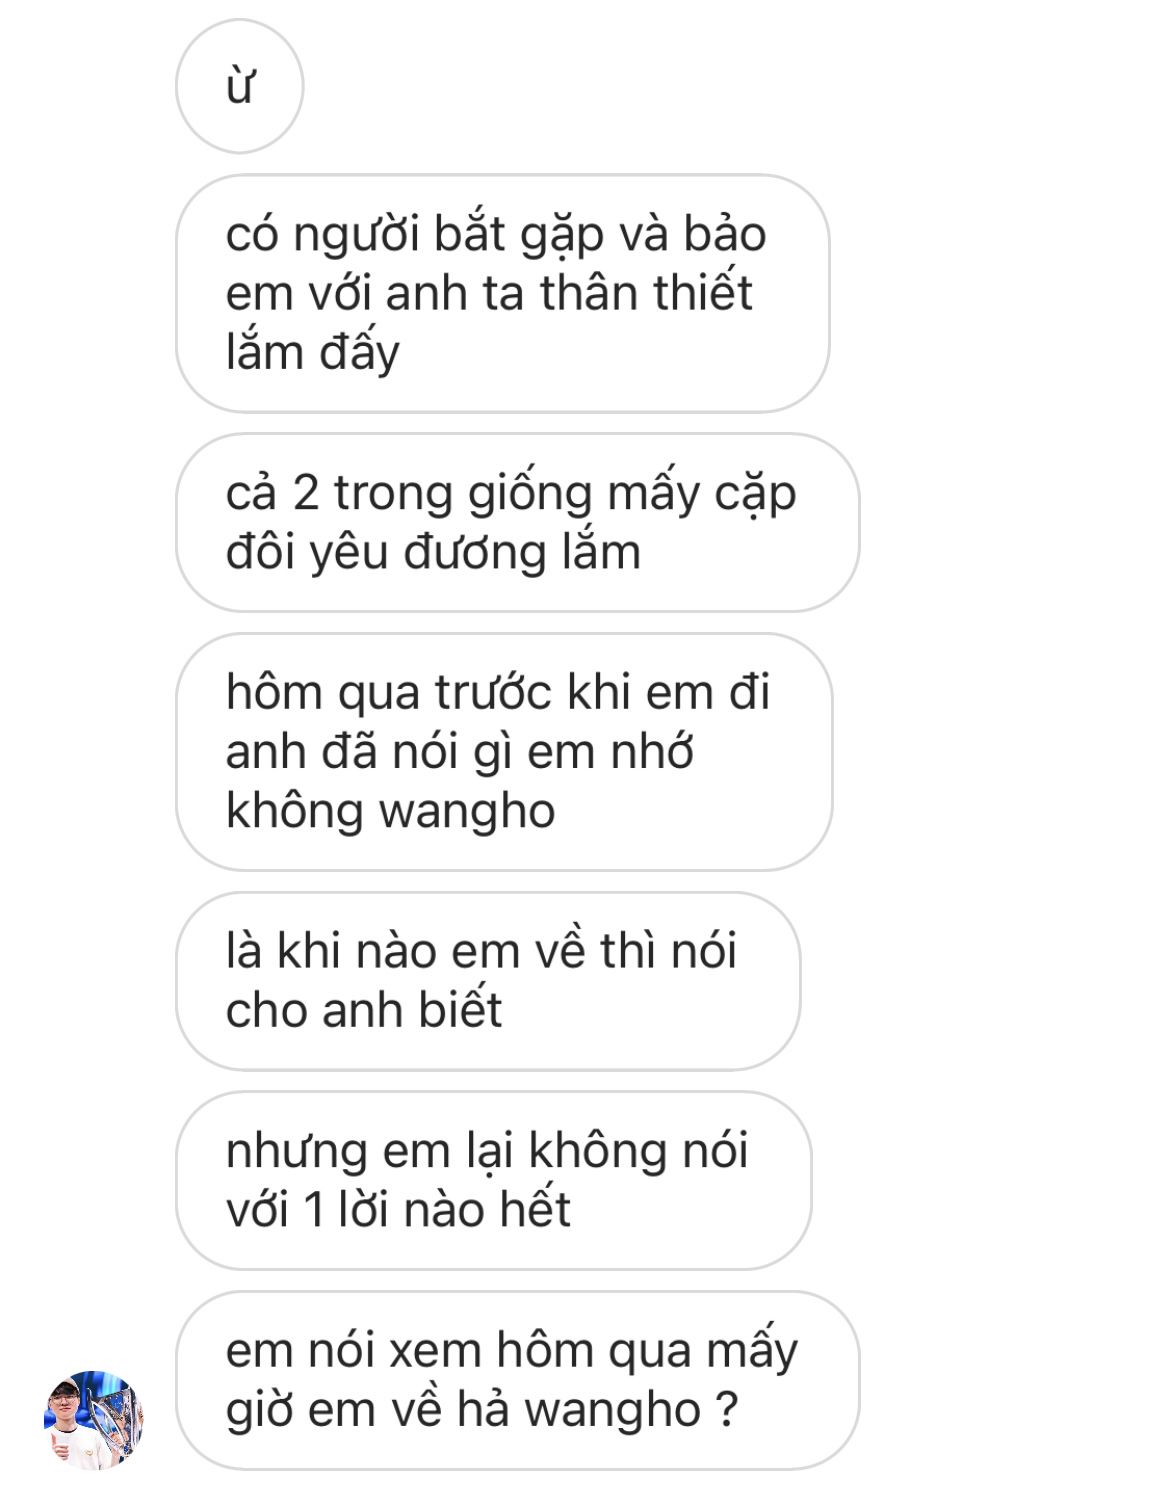This screenshot has height=1490, width=1170.
Task: Select the short 'ừ' message bubble
Action: pyautogui.click(x=240, y=86)
